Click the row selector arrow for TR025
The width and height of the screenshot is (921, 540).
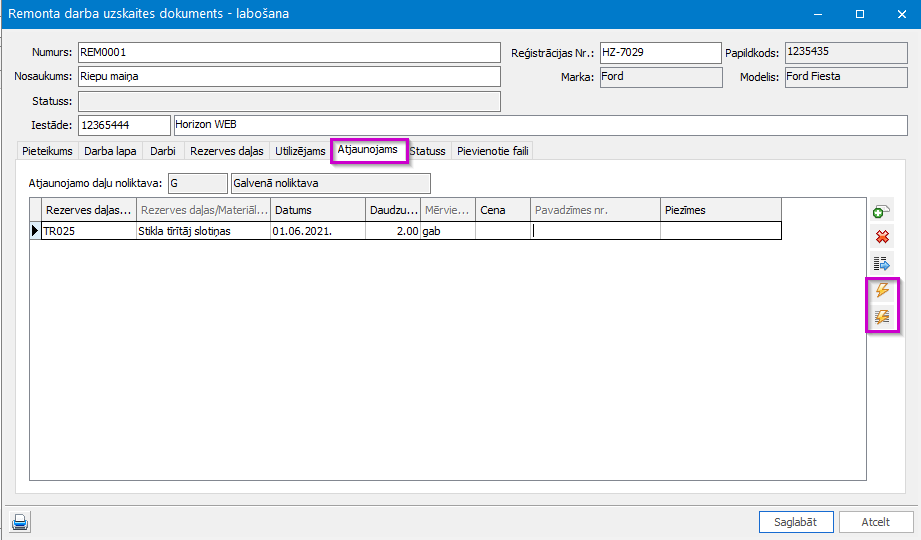(x=35, y=231)
